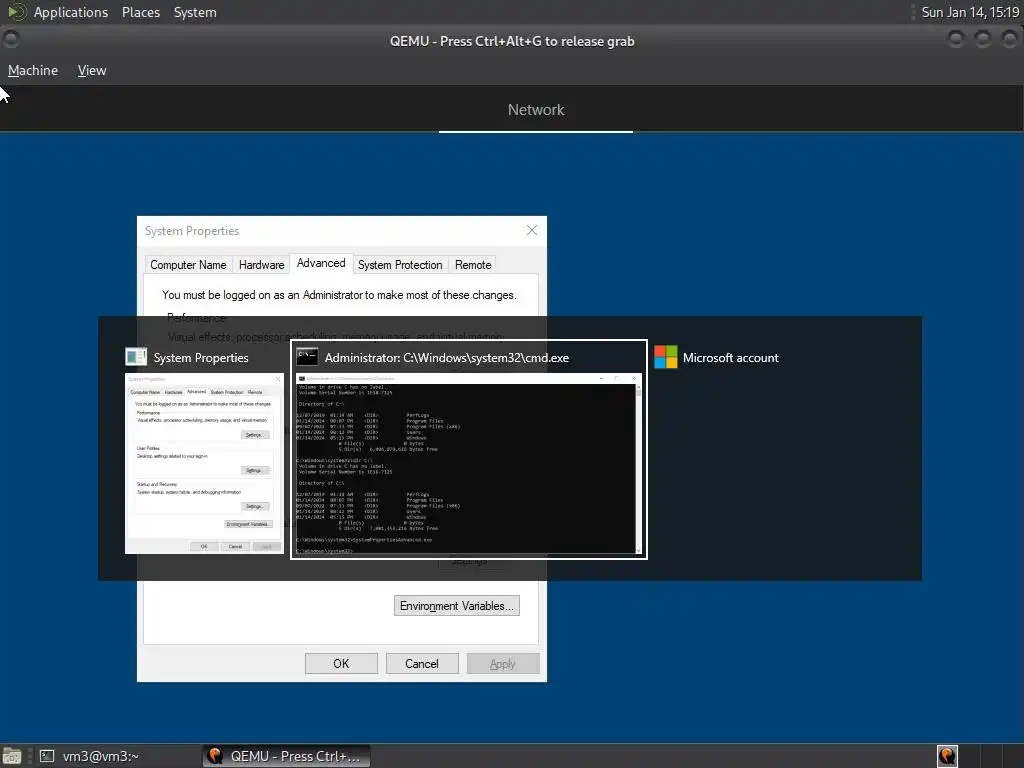Switch to Computer Name tab

pyautogui.click(x=188, y=264)
